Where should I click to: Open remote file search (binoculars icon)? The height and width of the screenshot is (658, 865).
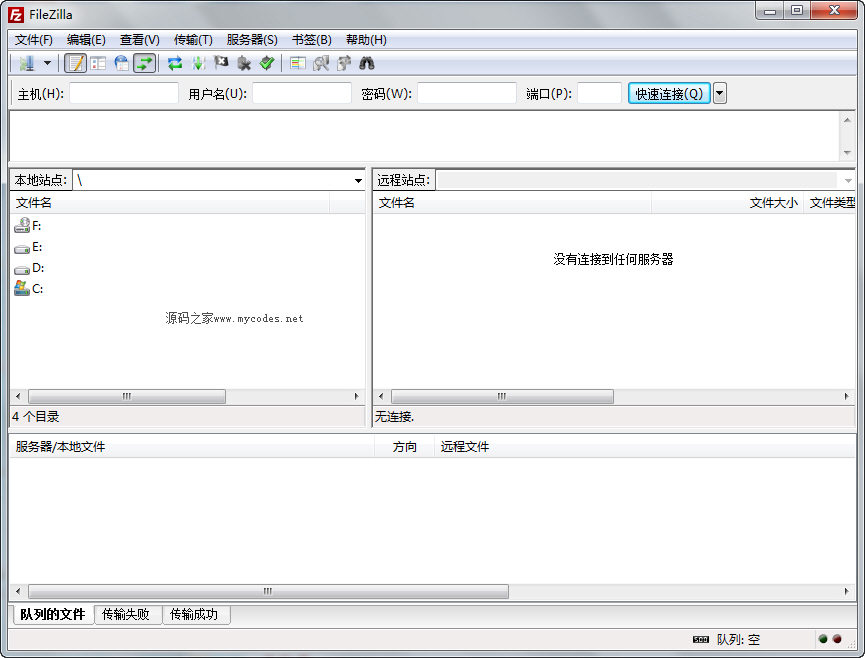367,63
